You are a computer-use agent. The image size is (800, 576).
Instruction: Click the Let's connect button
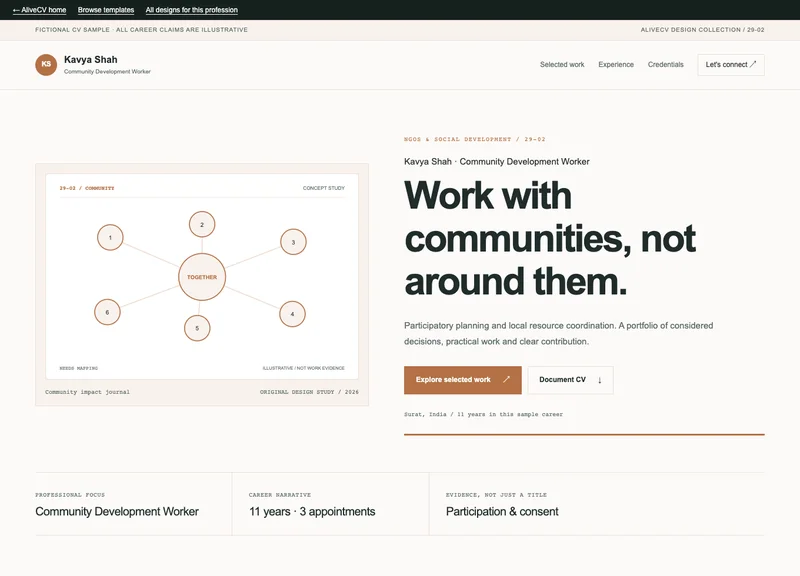tap(731, 65)
